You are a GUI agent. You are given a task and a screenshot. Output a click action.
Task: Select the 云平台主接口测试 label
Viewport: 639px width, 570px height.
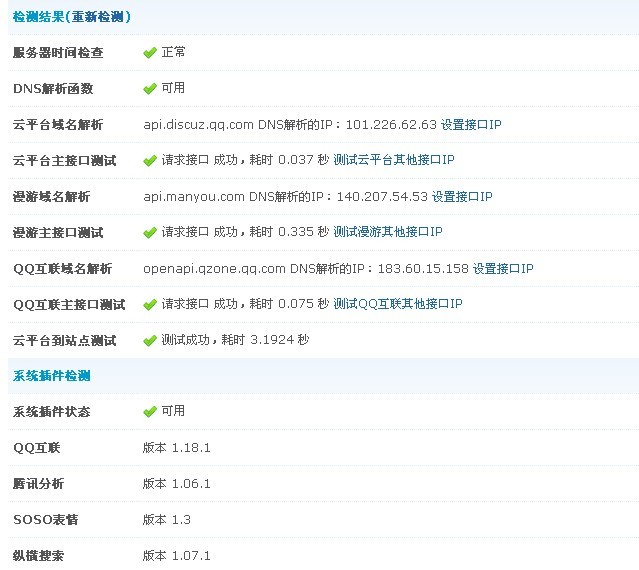64,161
